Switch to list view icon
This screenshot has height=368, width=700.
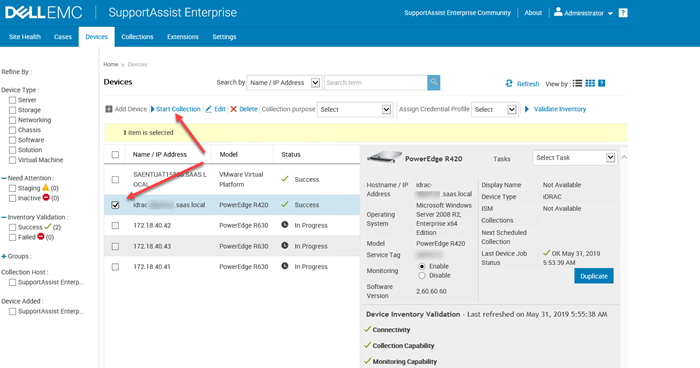coord(577,84)
